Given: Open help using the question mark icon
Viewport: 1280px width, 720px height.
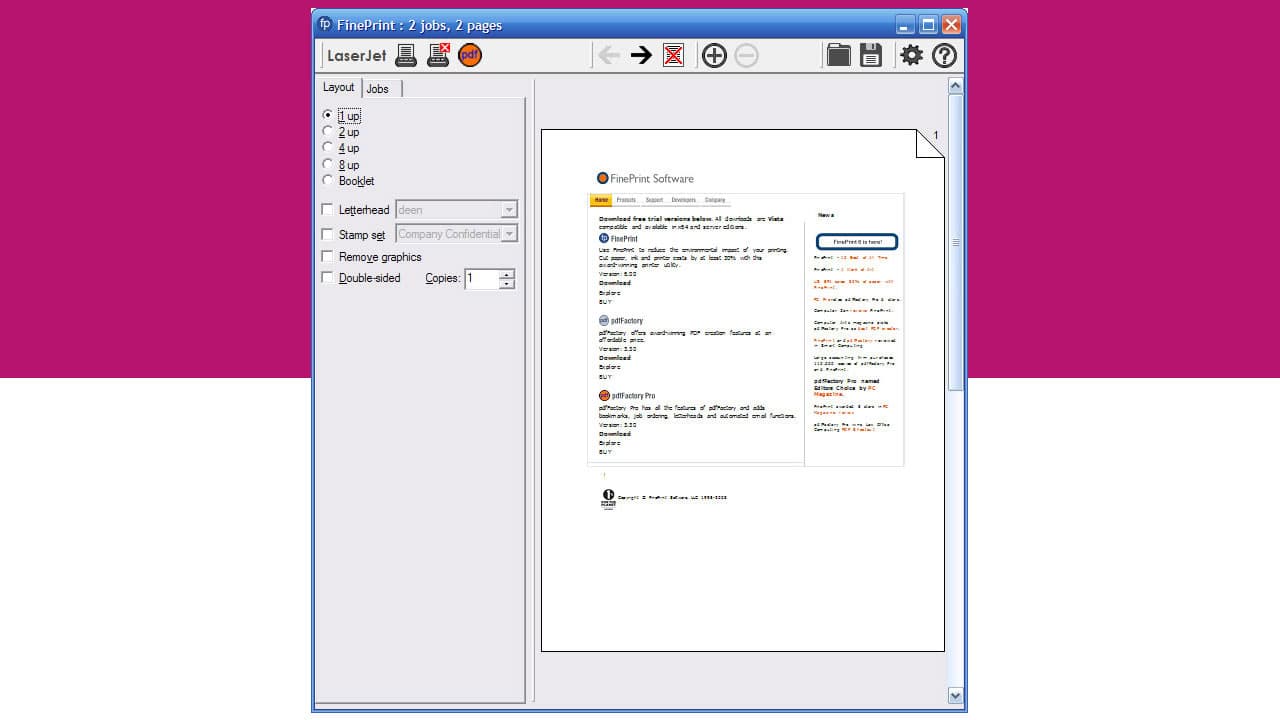Looking at the screenshot, I should (x=944, y=55).
